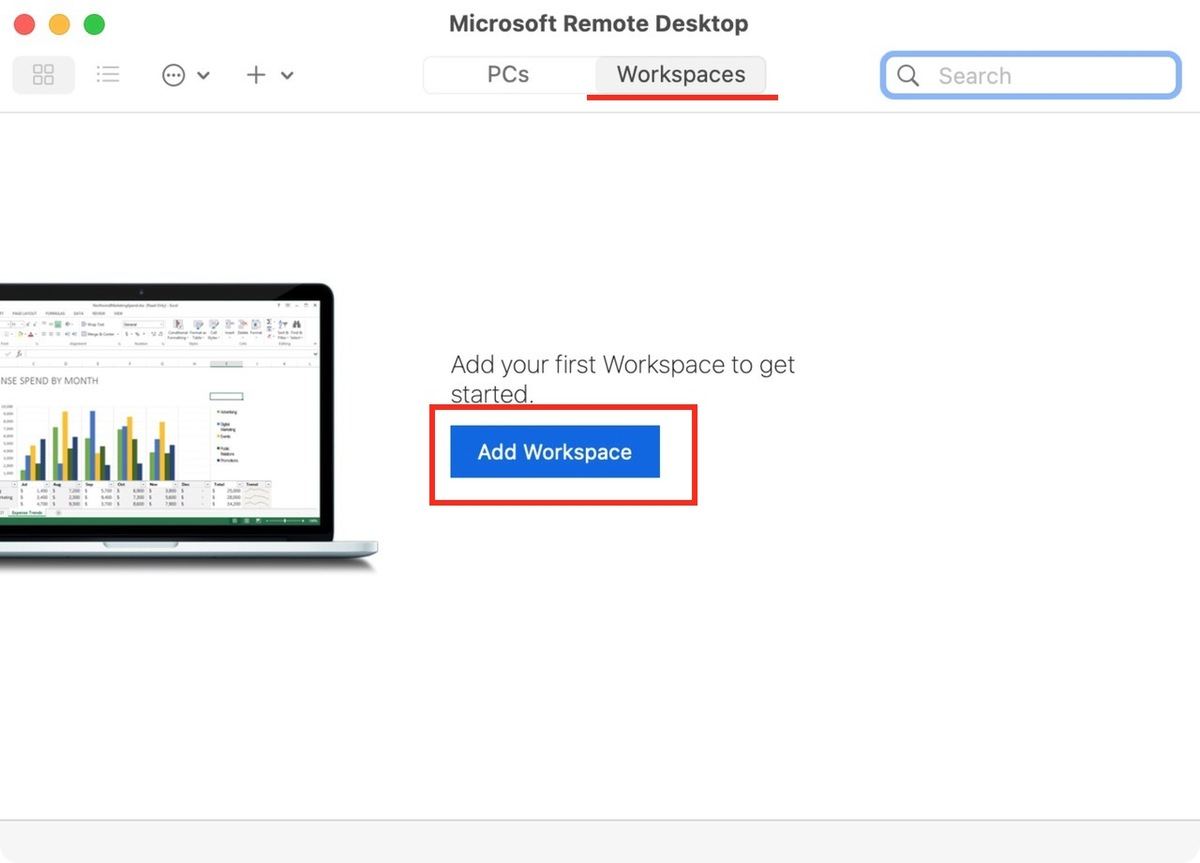Click the magnifying glass search icon

click(x=908, y=76)
